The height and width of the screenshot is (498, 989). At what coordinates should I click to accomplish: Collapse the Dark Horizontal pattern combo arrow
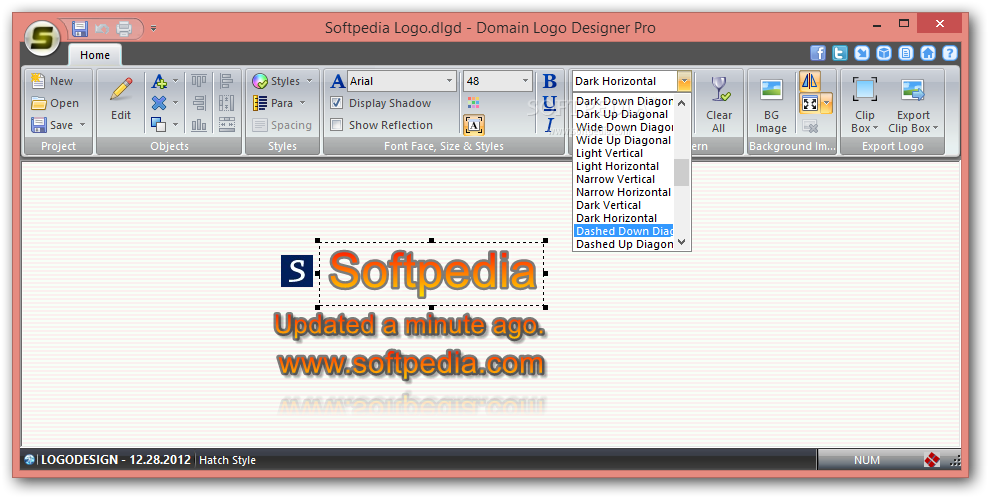[684, 81]
